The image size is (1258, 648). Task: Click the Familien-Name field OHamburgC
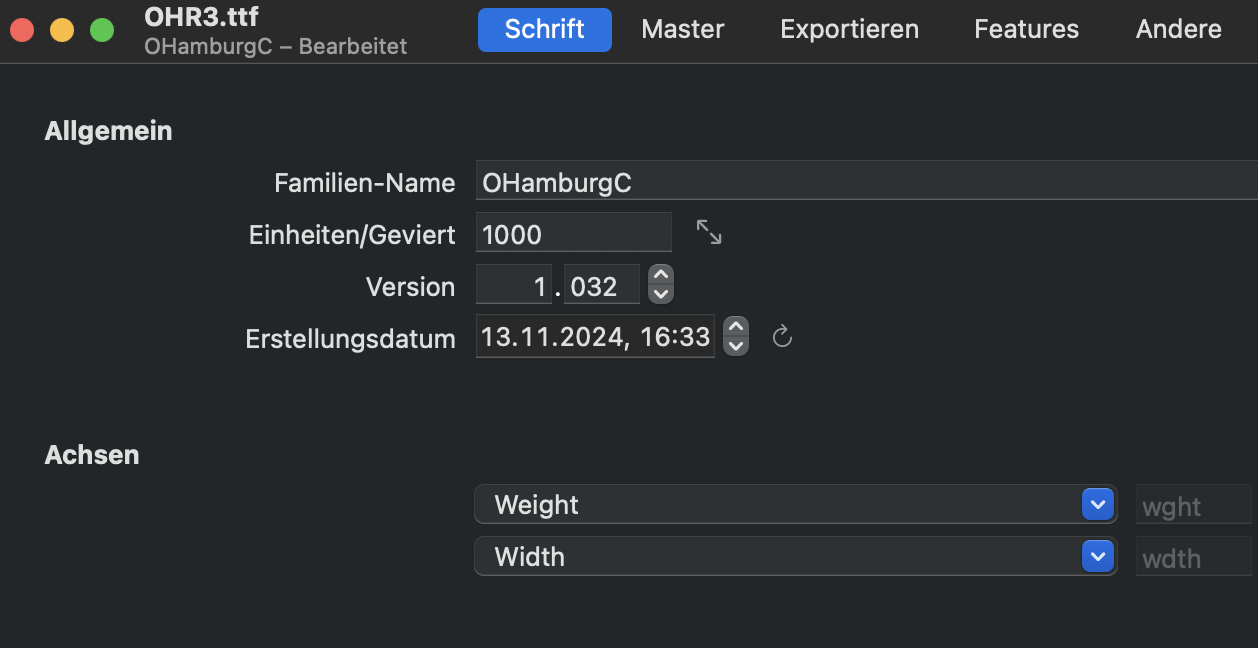point(866,181)
